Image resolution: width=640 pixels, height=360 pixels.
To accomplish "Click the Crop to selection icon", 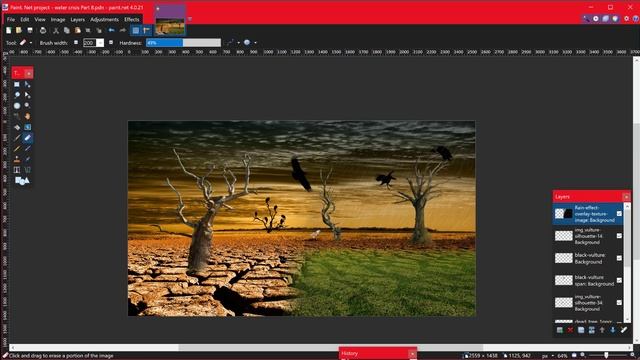I will point(88,31).
